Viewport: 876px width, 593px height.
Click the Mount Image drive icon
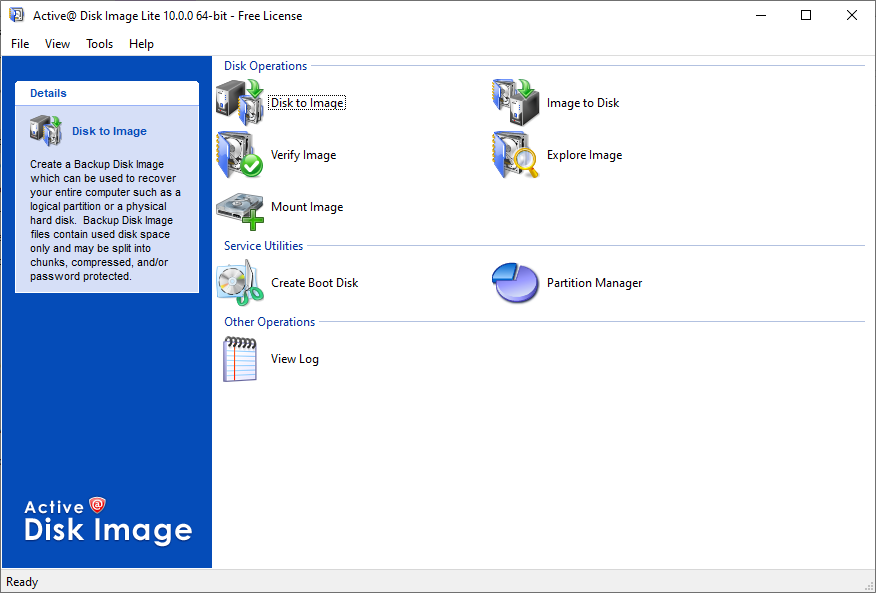pos(240,211)
